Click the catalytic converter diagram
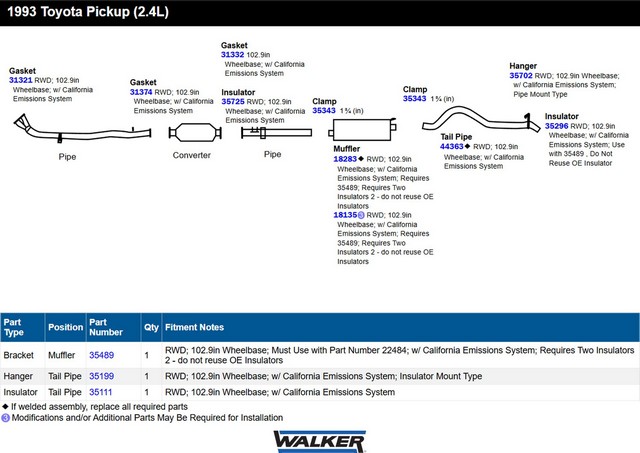 [x=195, y=133]
